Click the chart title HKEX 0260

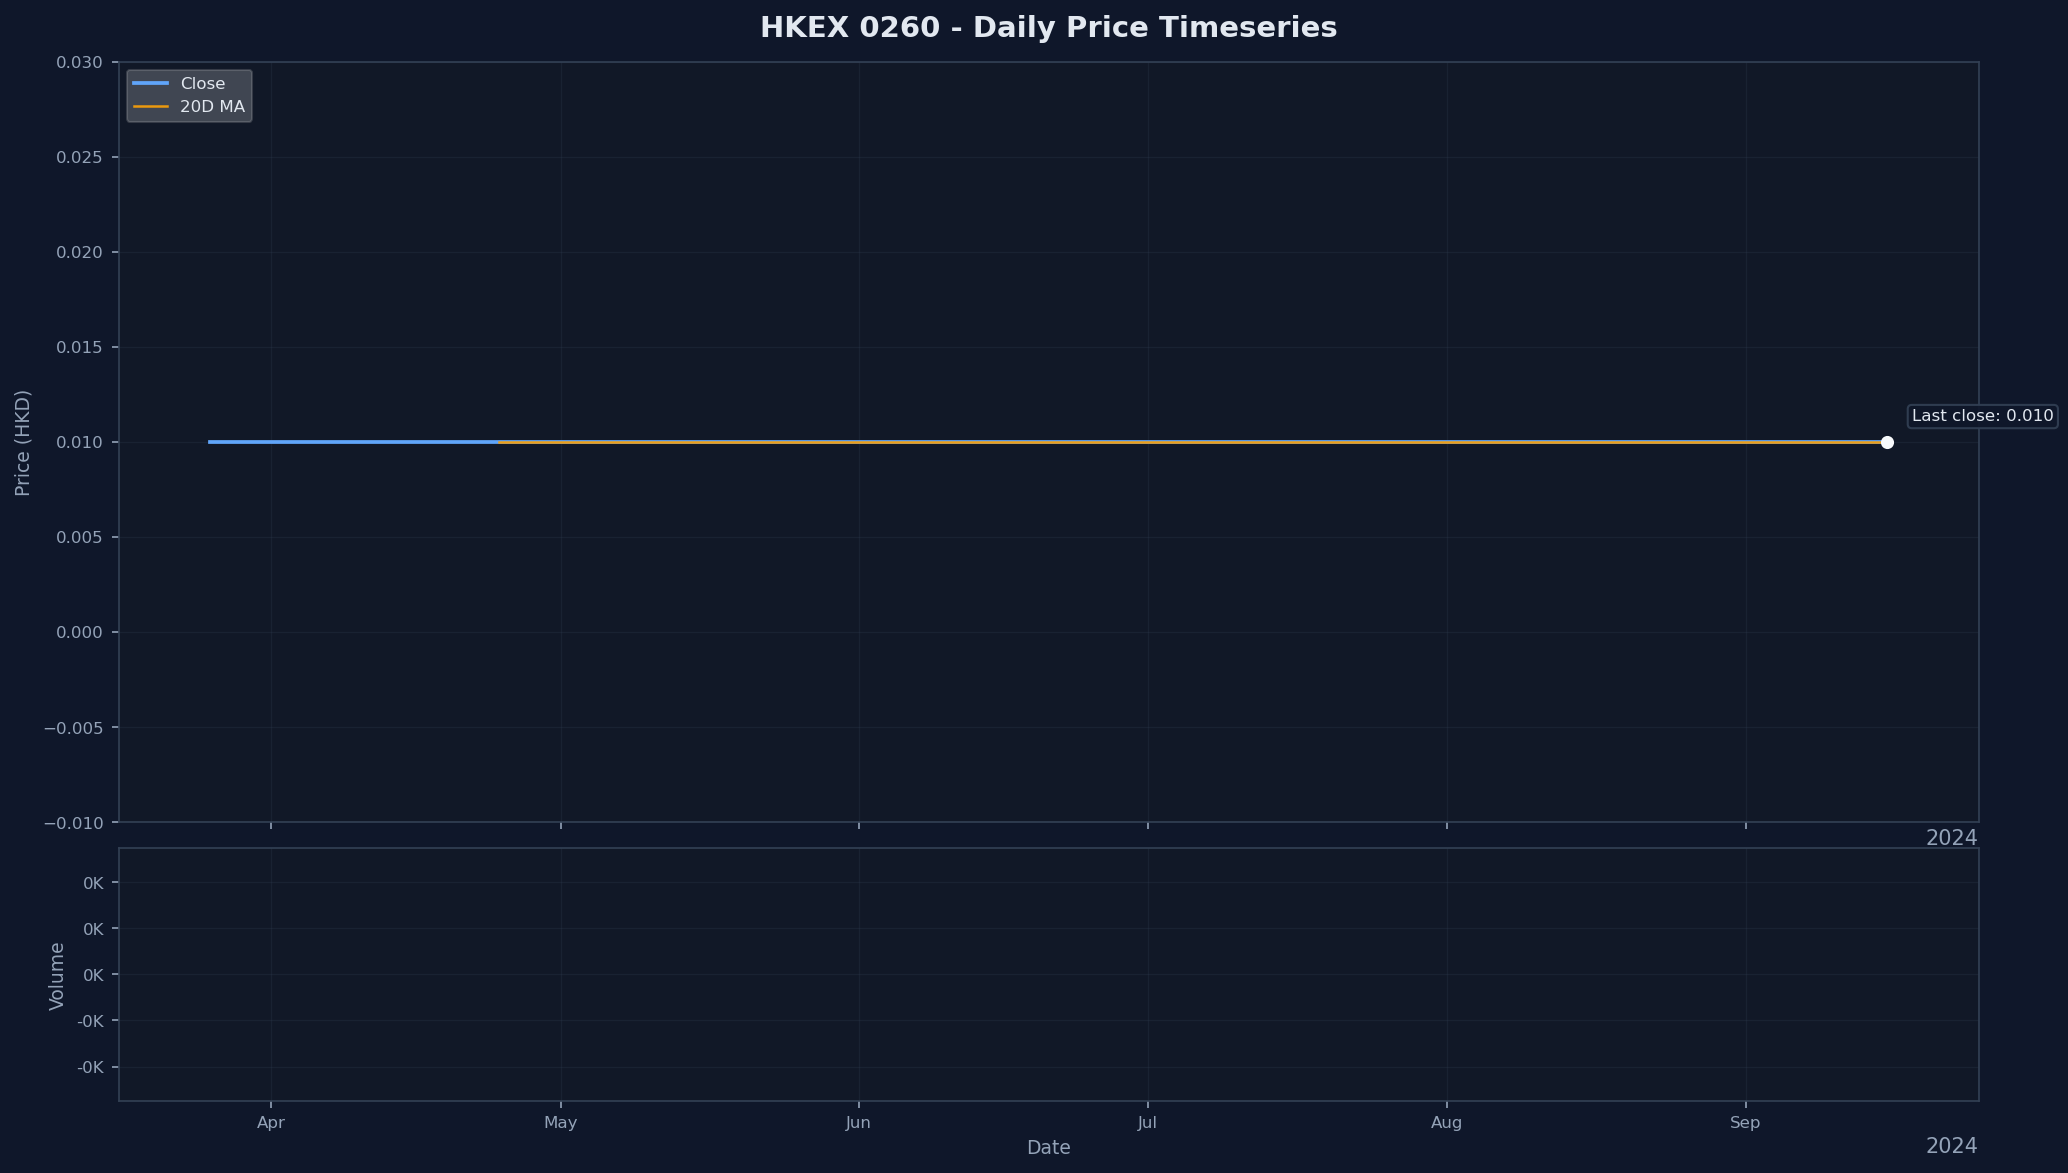1048,28
